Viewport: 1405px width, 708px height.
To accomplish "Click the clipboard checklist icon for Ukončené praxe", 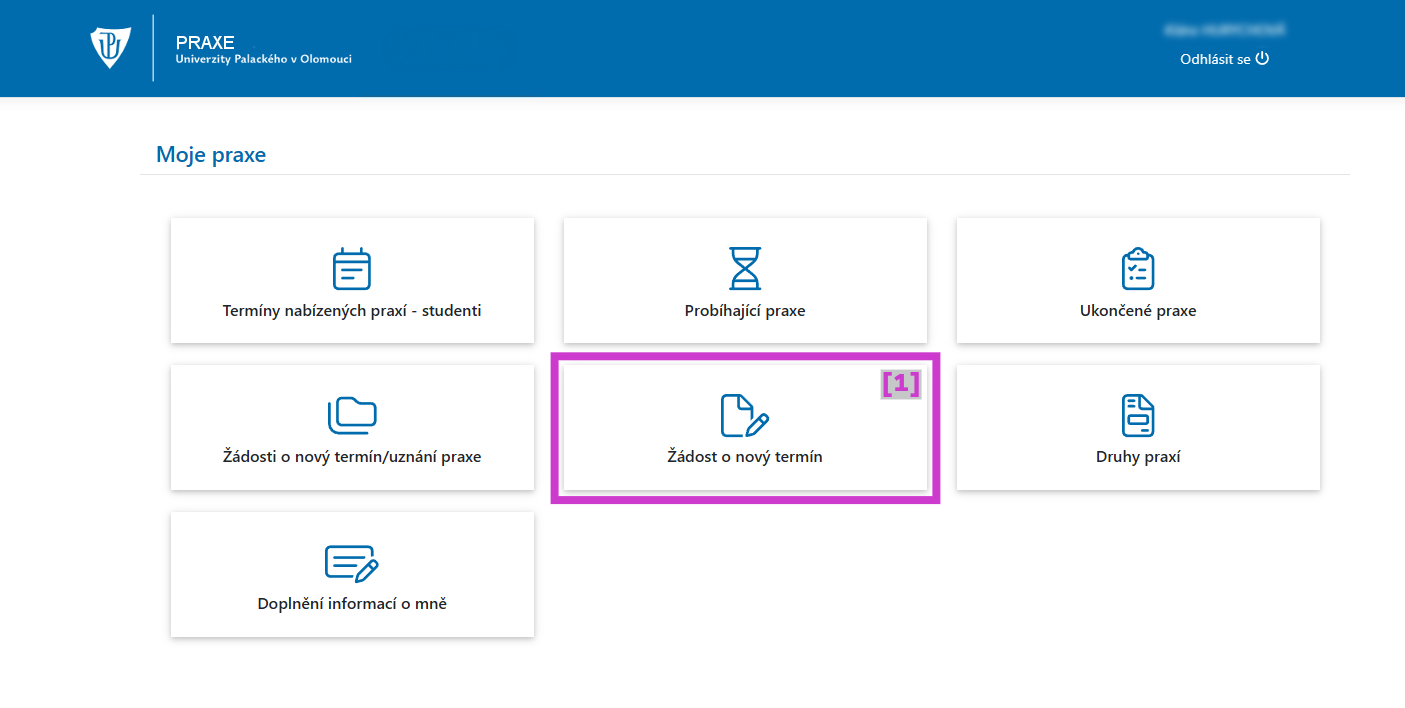I will click(1138, 268).
